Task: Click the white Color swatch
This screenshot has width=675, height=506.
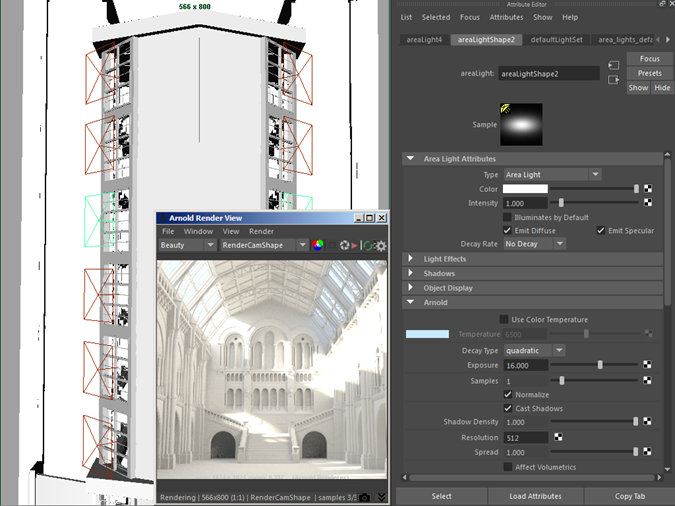Action: point(525,189)
